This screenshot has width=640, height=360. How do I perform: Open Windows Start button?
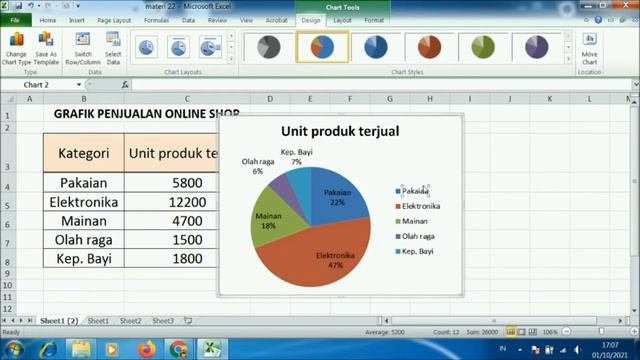(14, 350)
